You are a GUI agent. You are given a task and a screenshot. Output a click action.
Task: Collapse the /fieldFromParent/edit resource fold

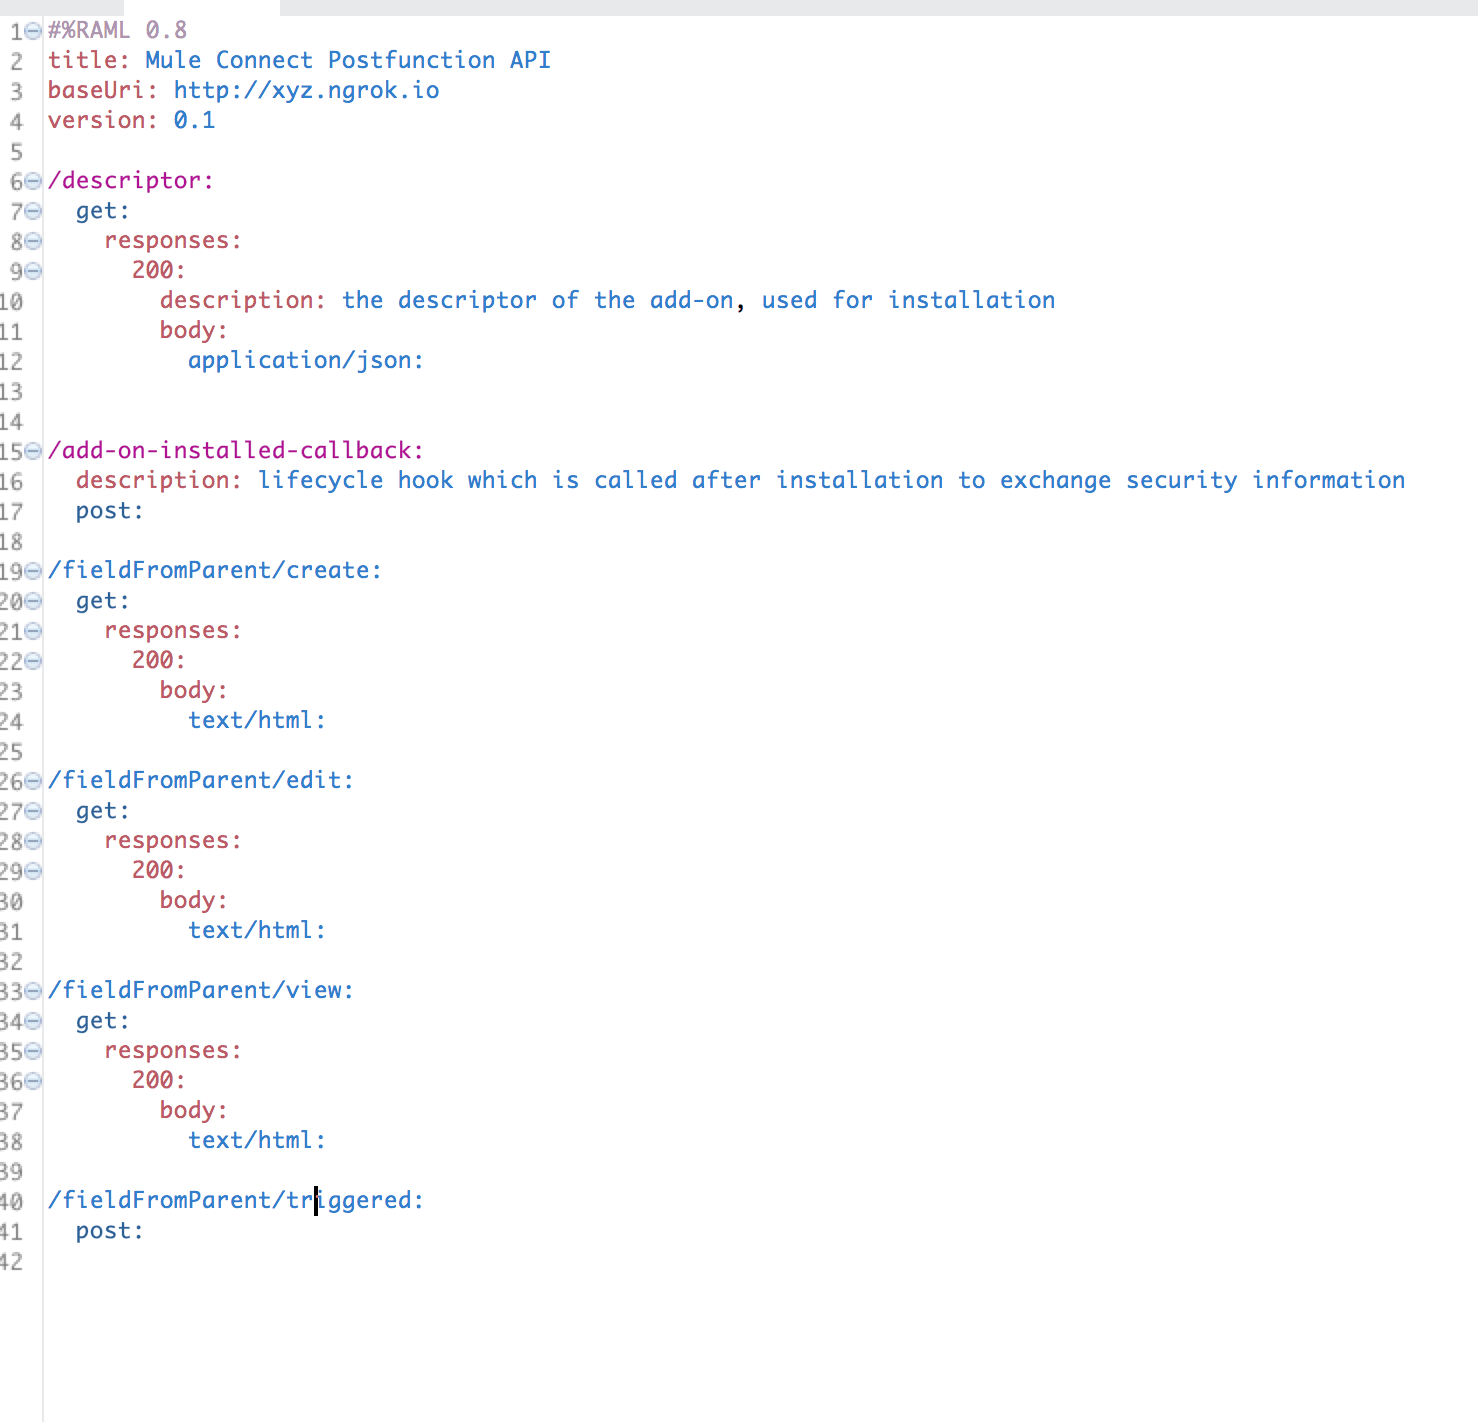32,782
